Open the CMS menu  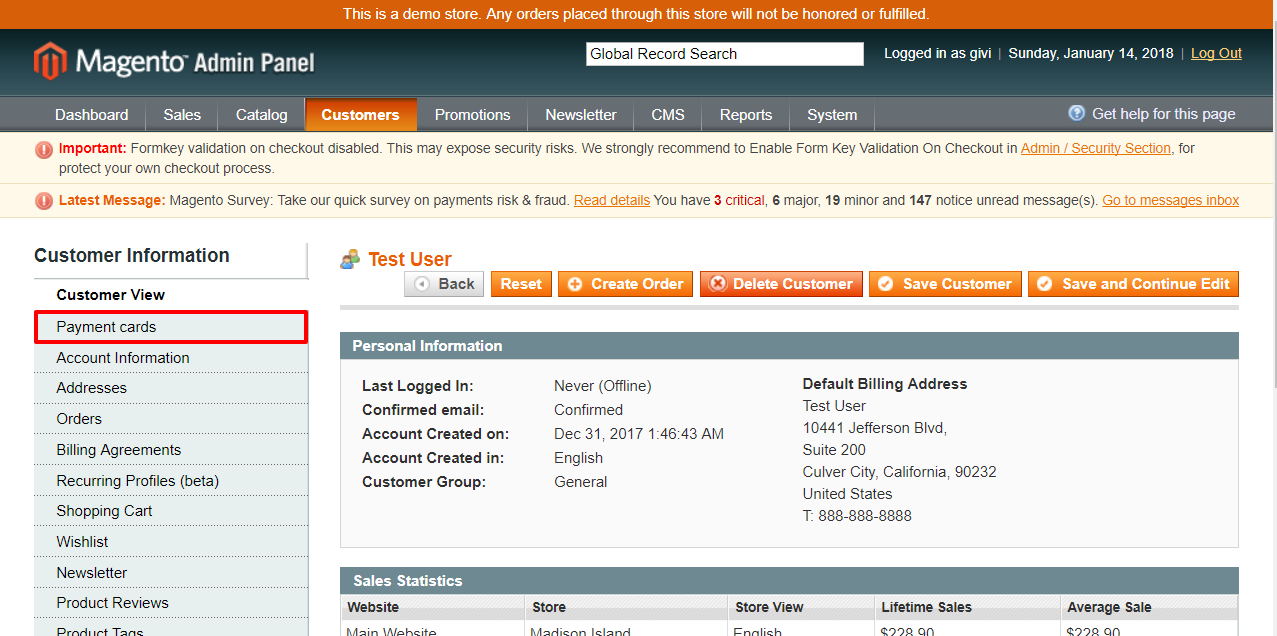668,115
